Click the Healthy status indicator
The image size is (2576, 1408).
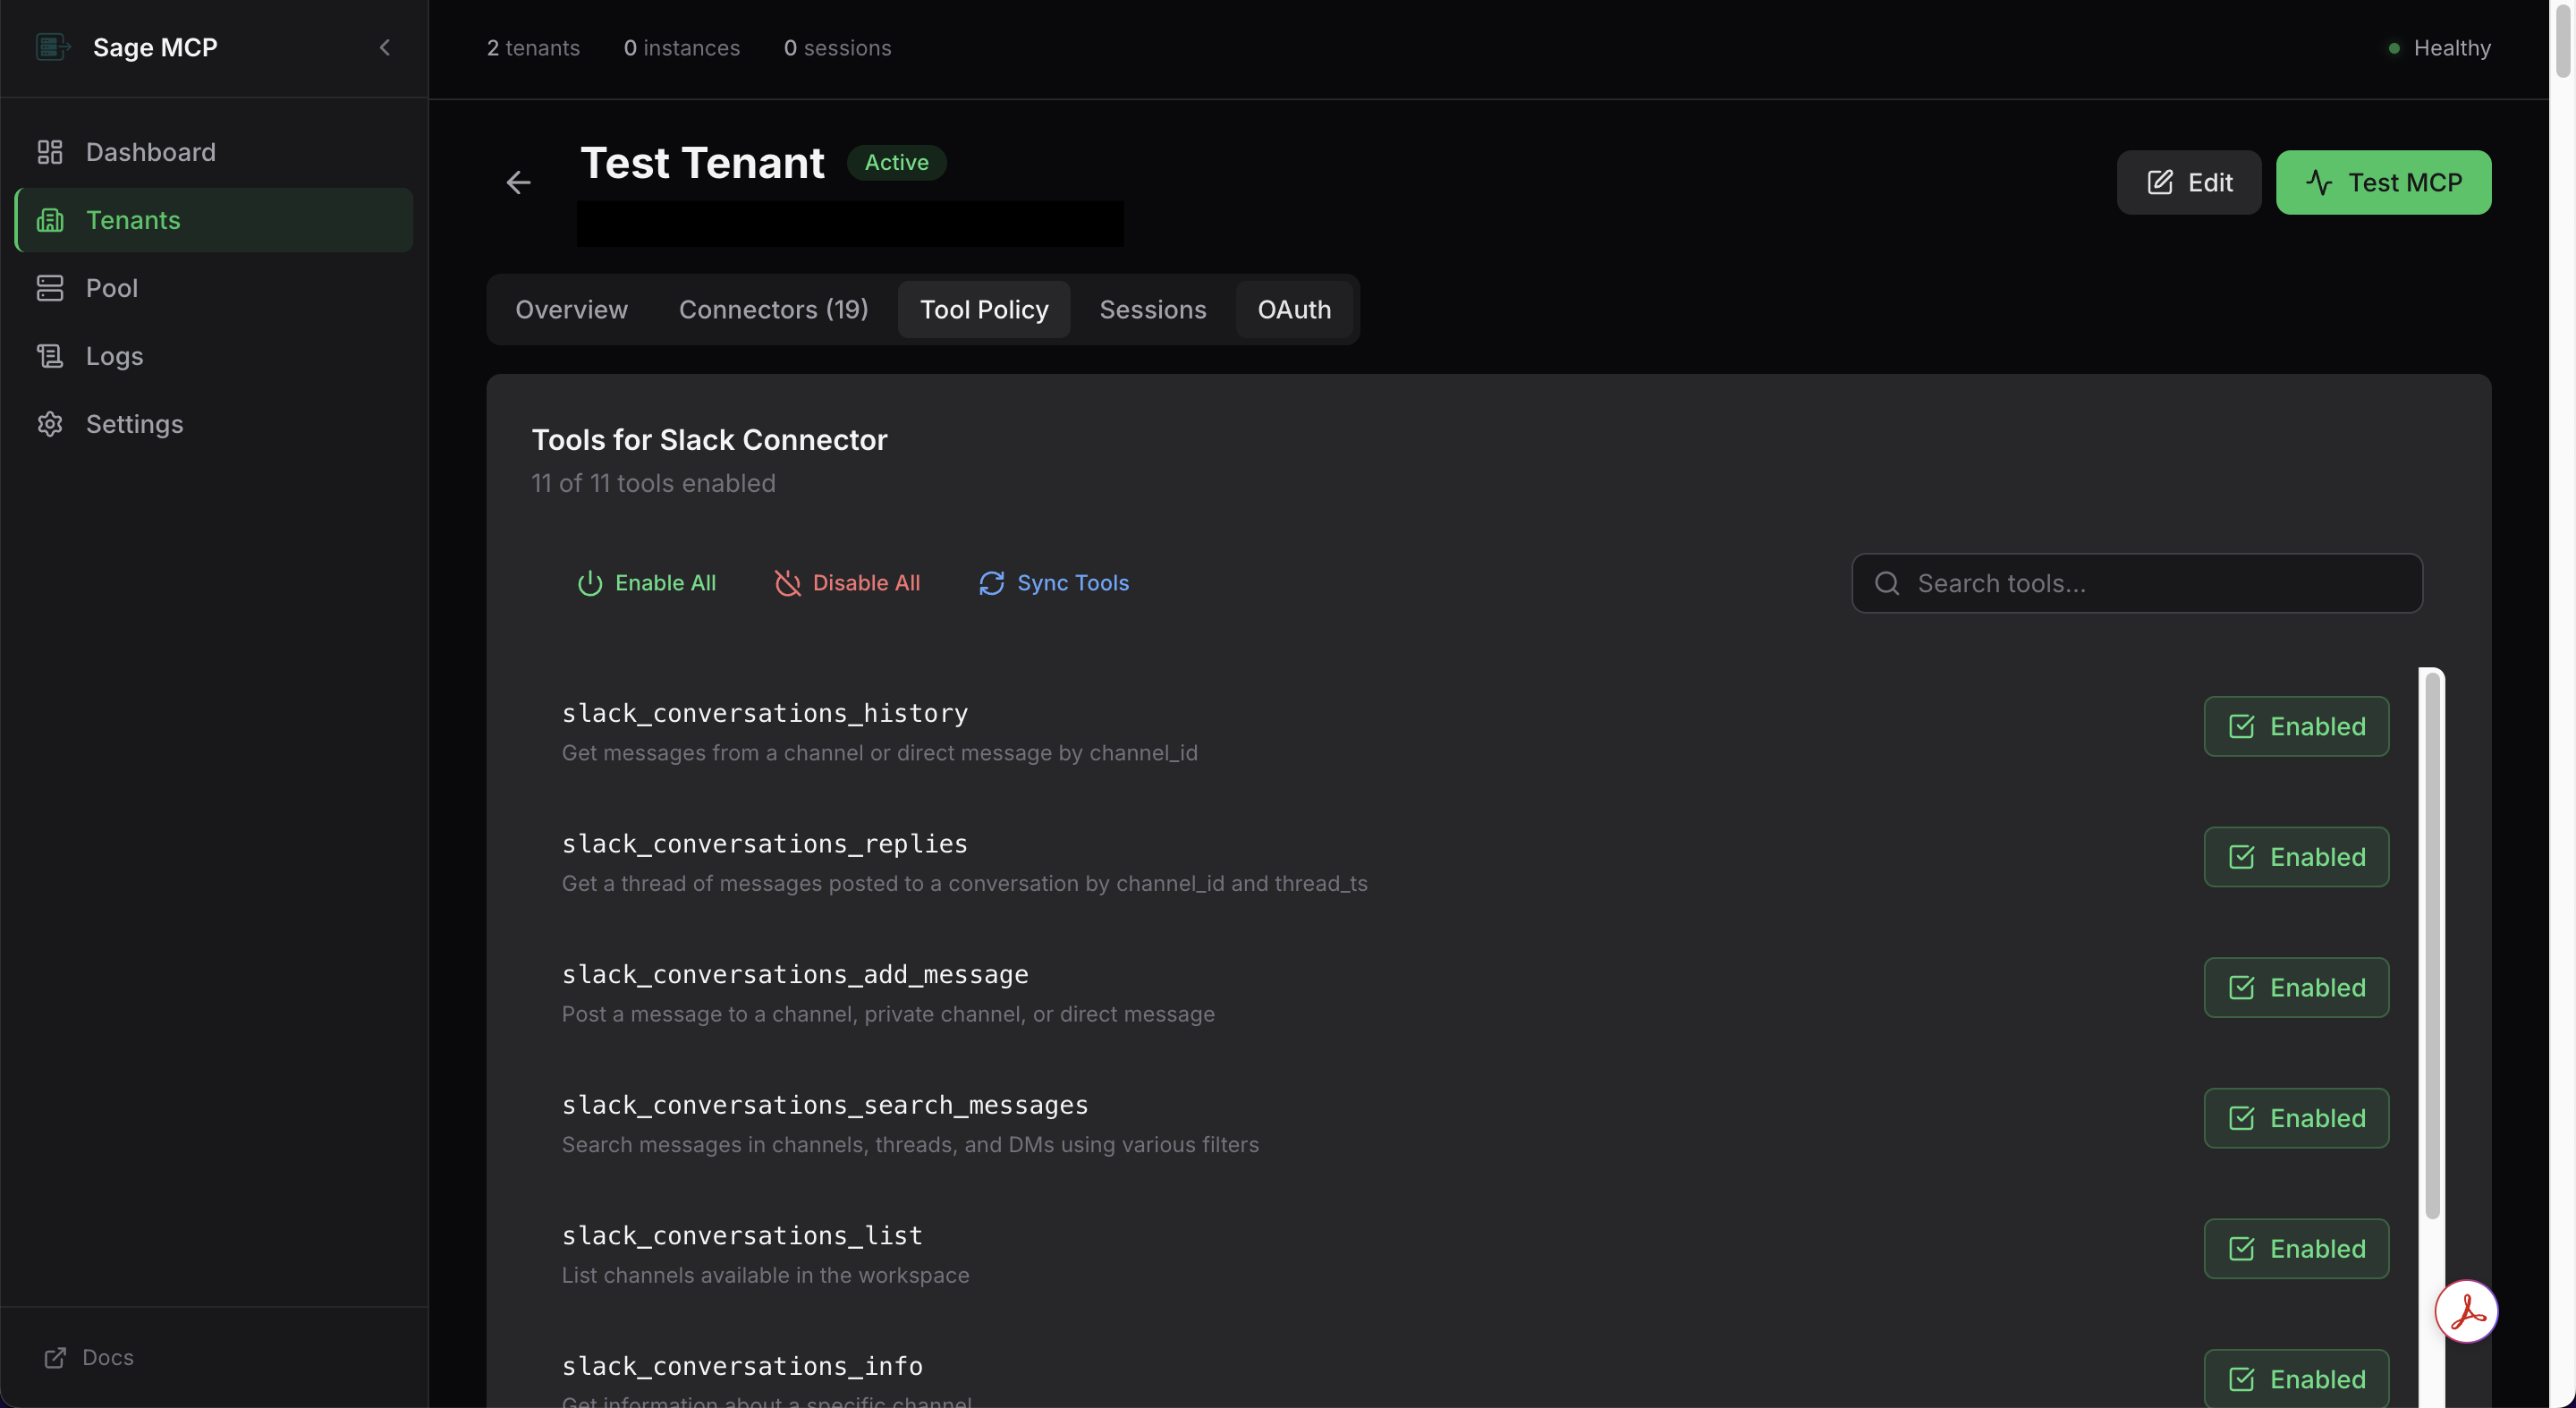pos(2438,48)
